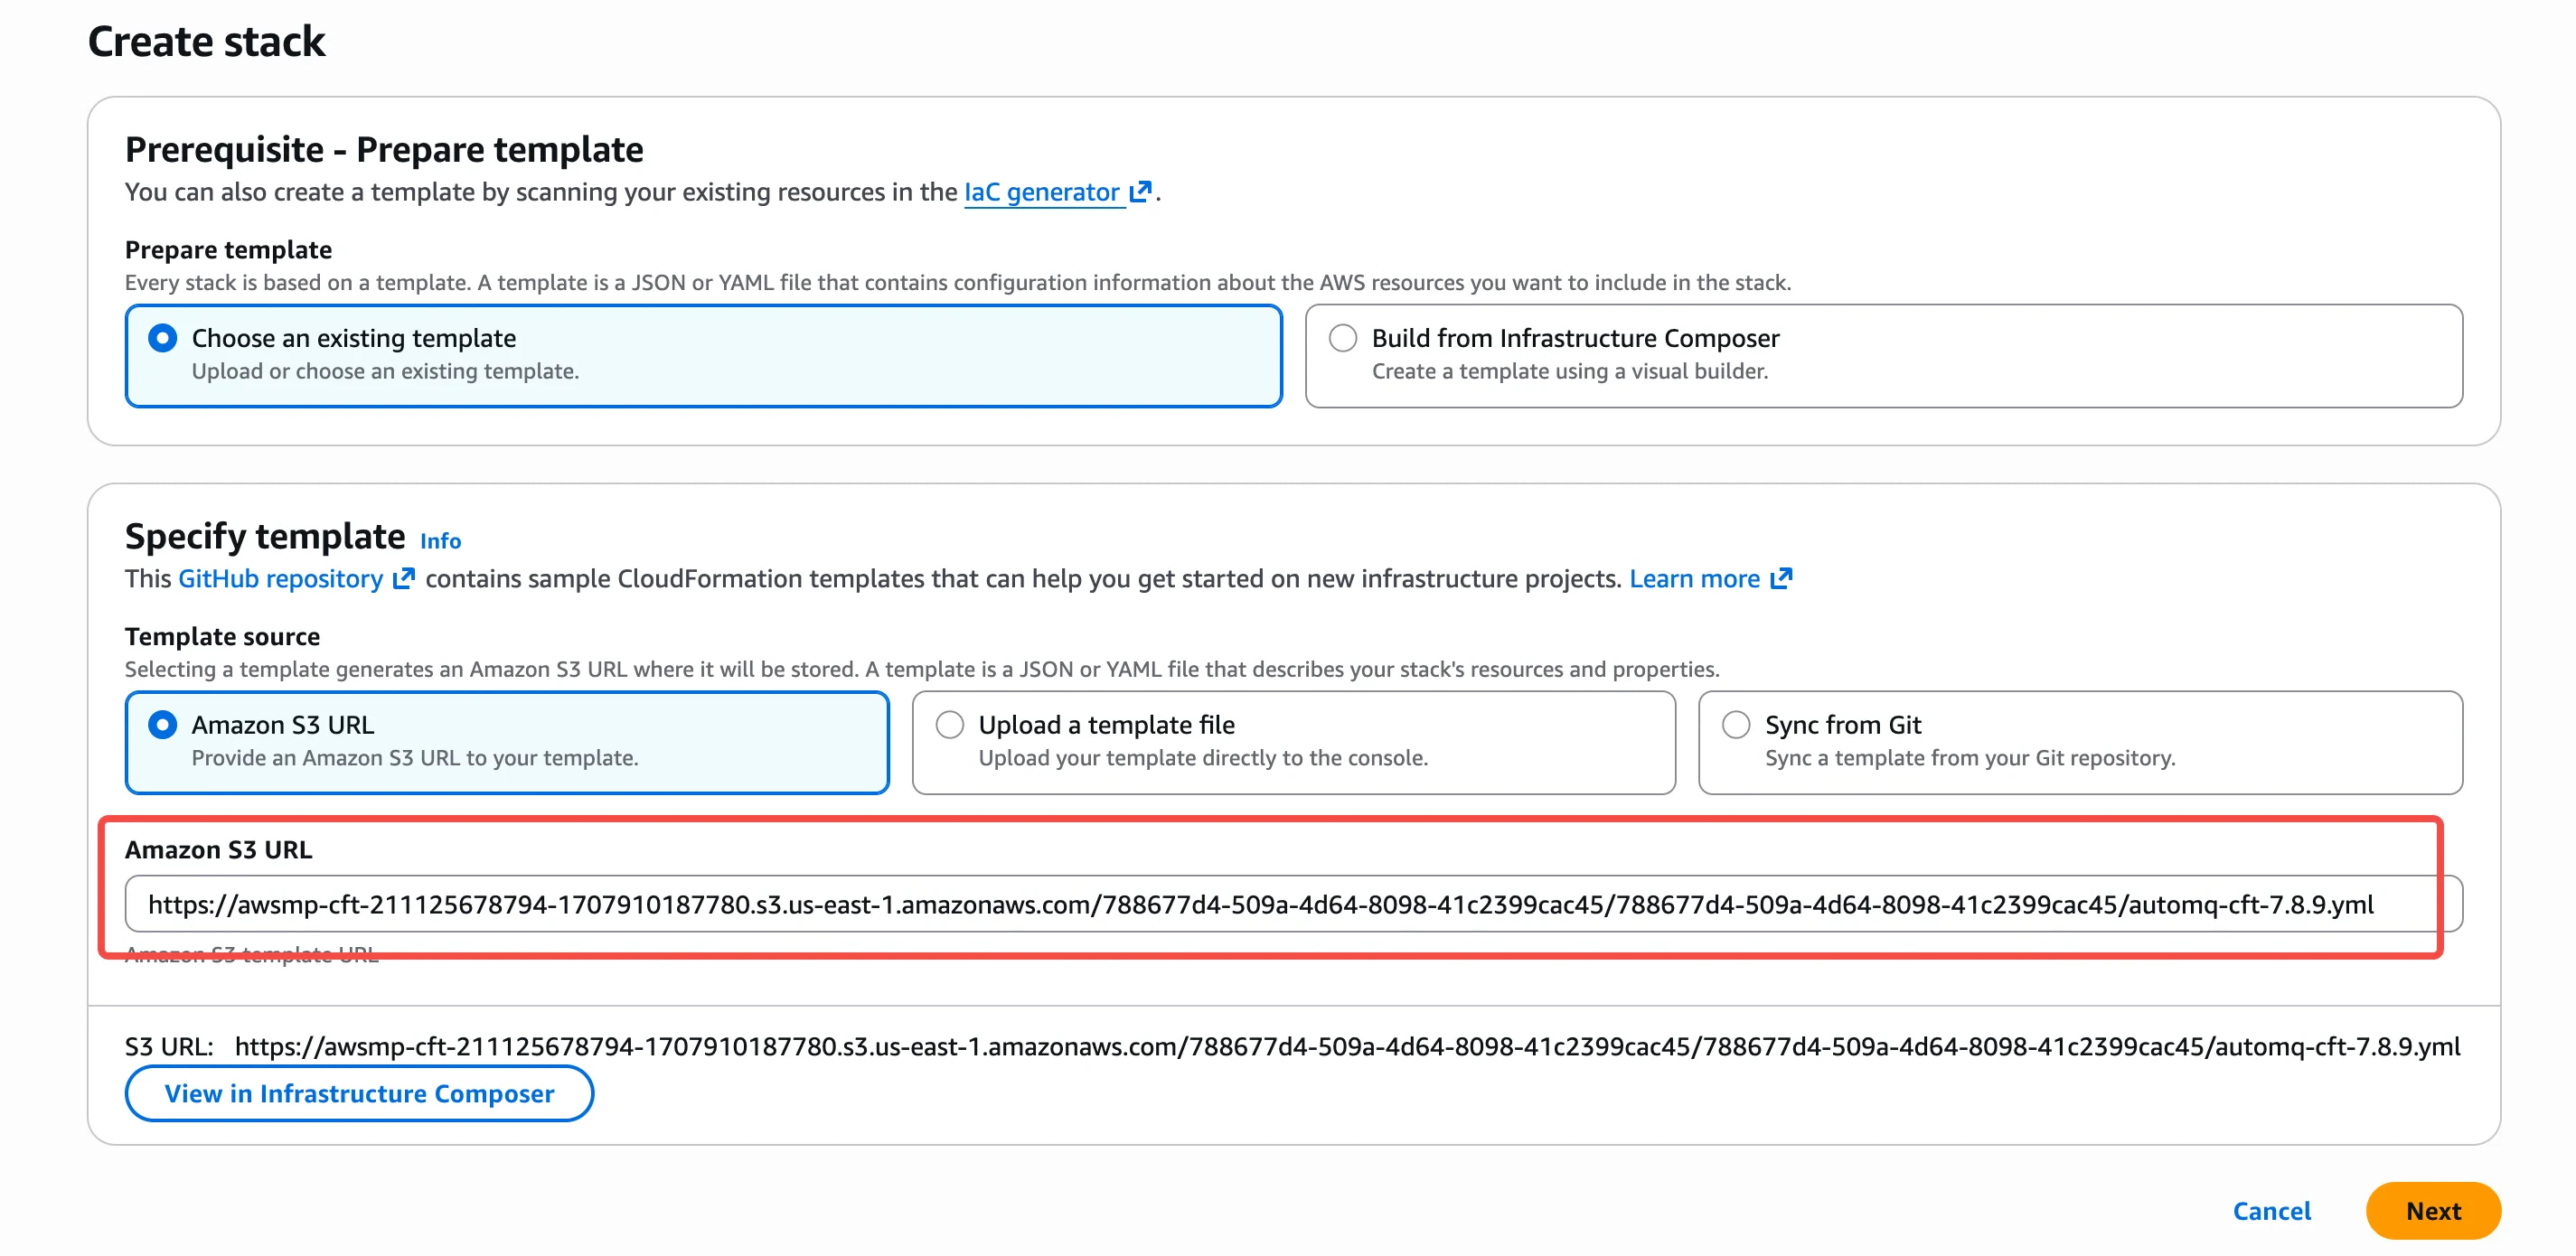The width and height of the screenshot is (2576, 1256).
Task: Select Choose an existing template radio
Action: (x=162, y=338)
